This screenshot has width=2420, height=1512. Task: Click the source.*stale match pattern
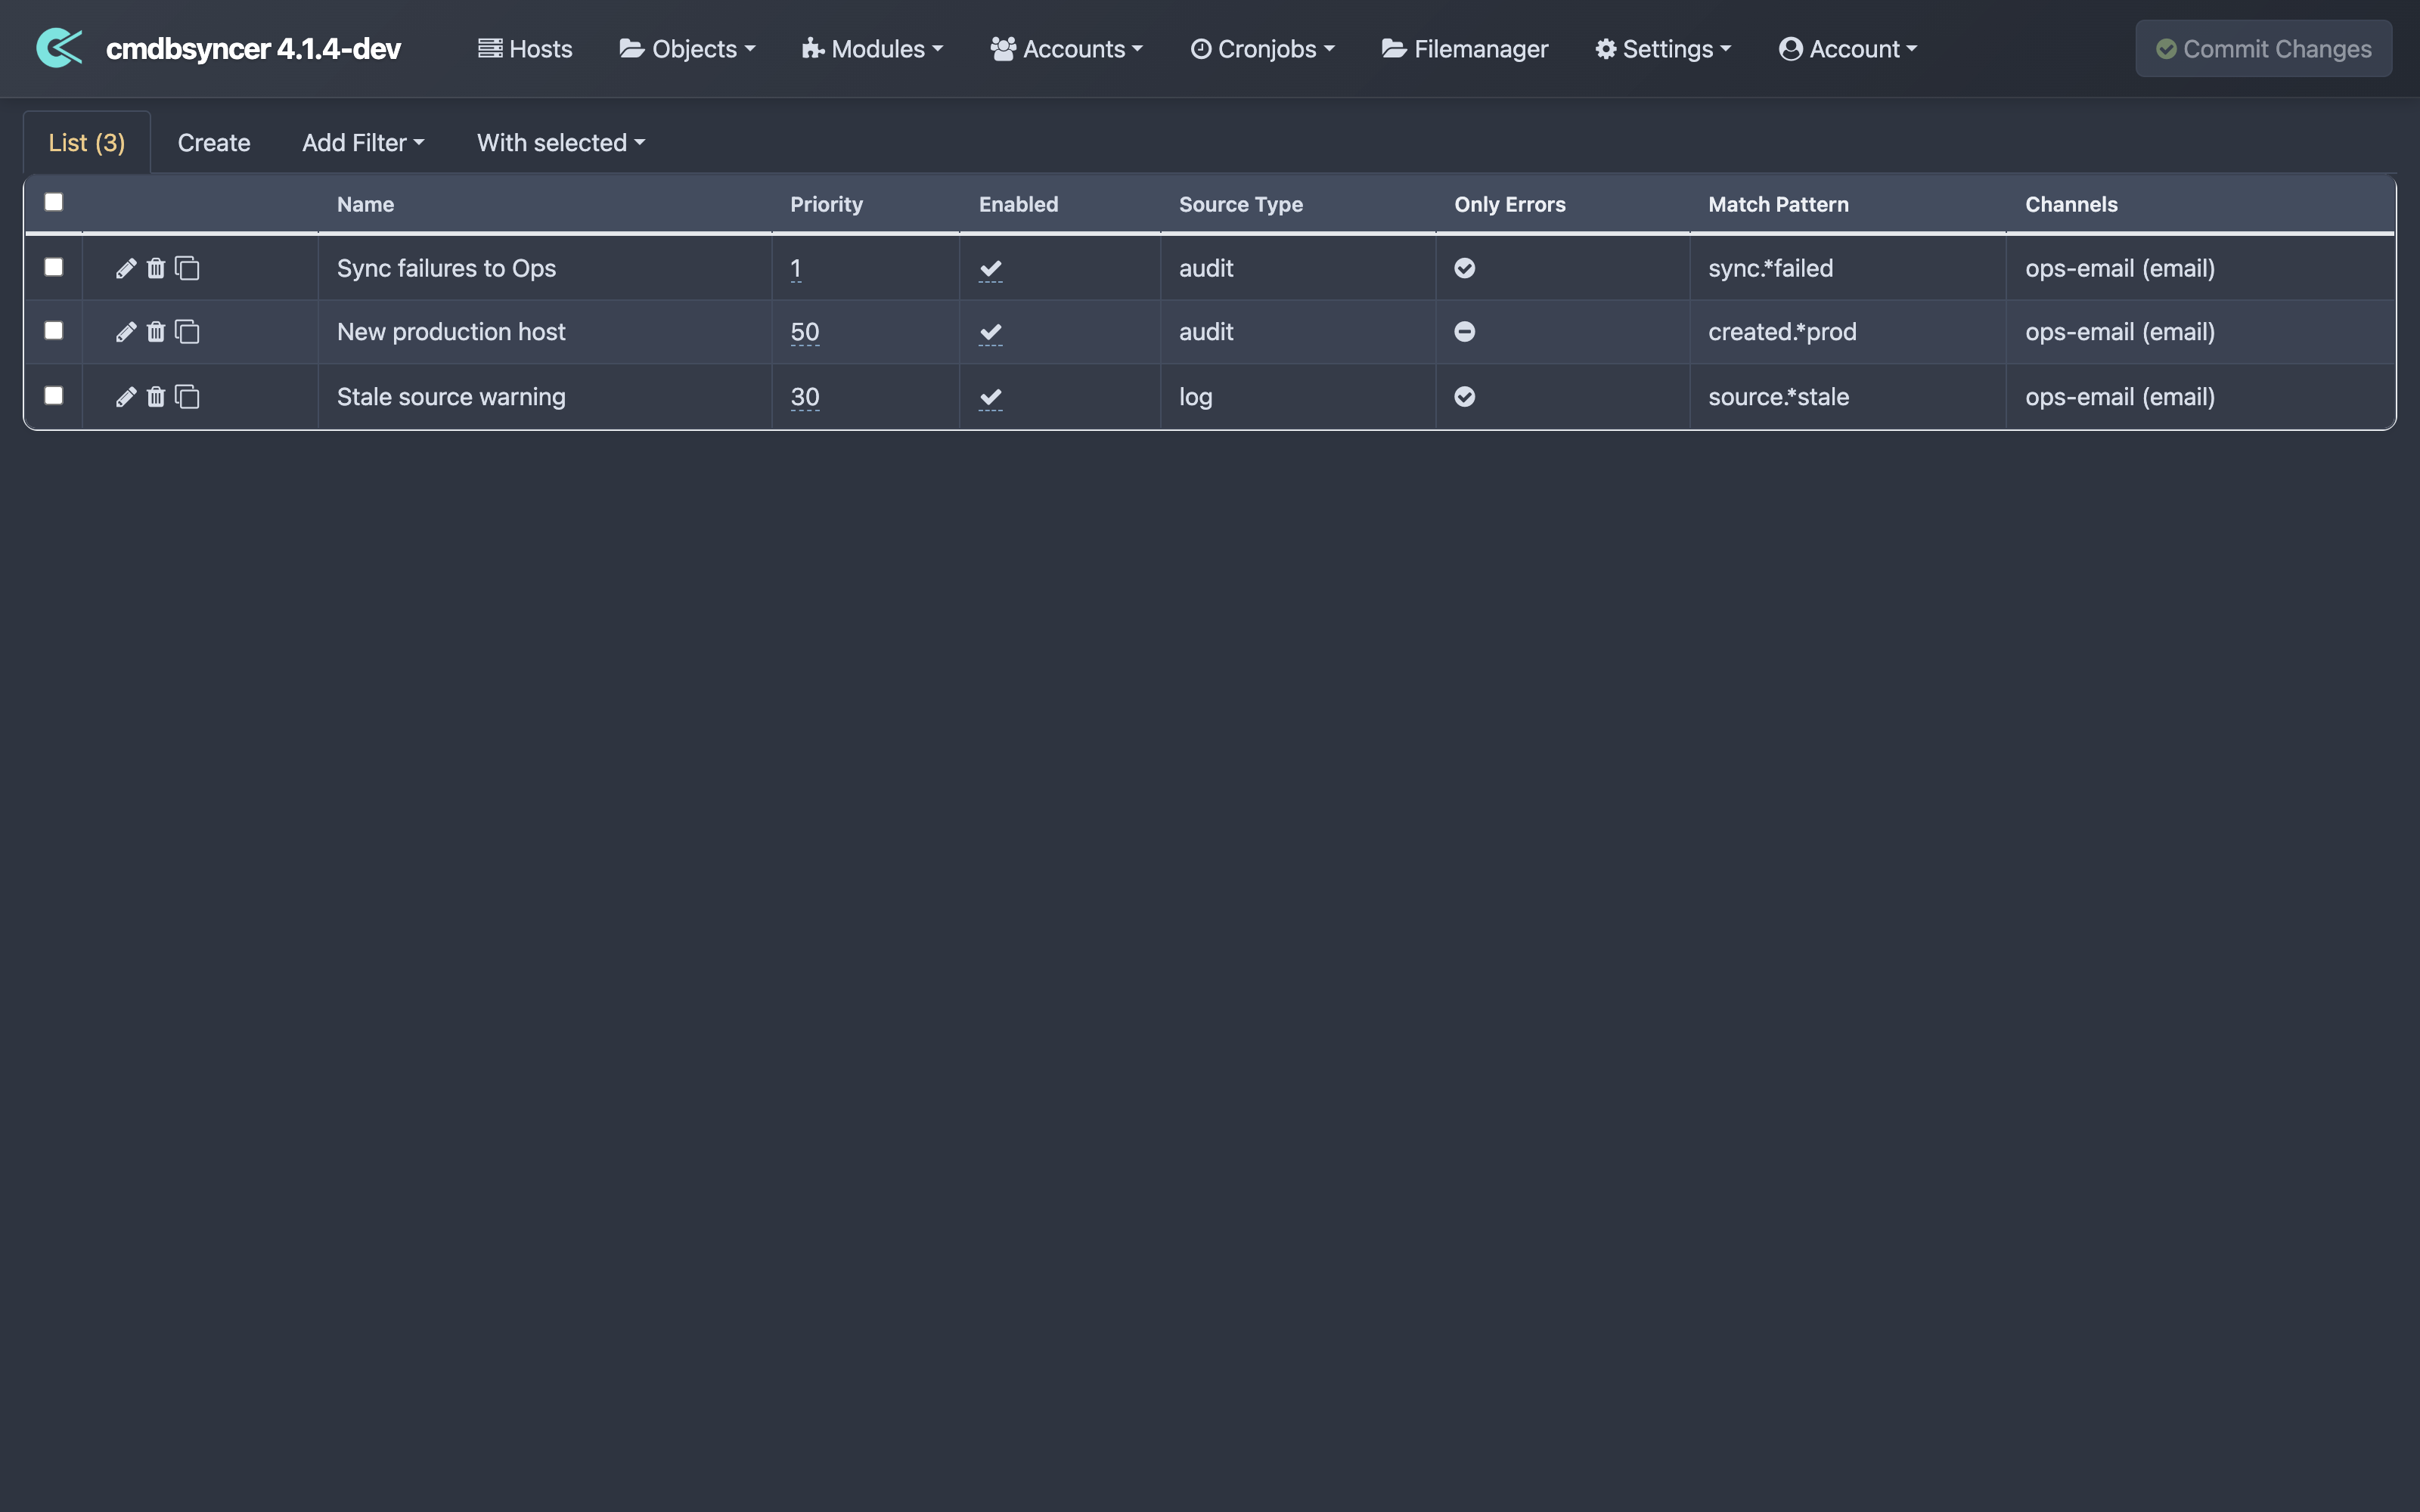pyautogui.click(x=1778, y=397)
